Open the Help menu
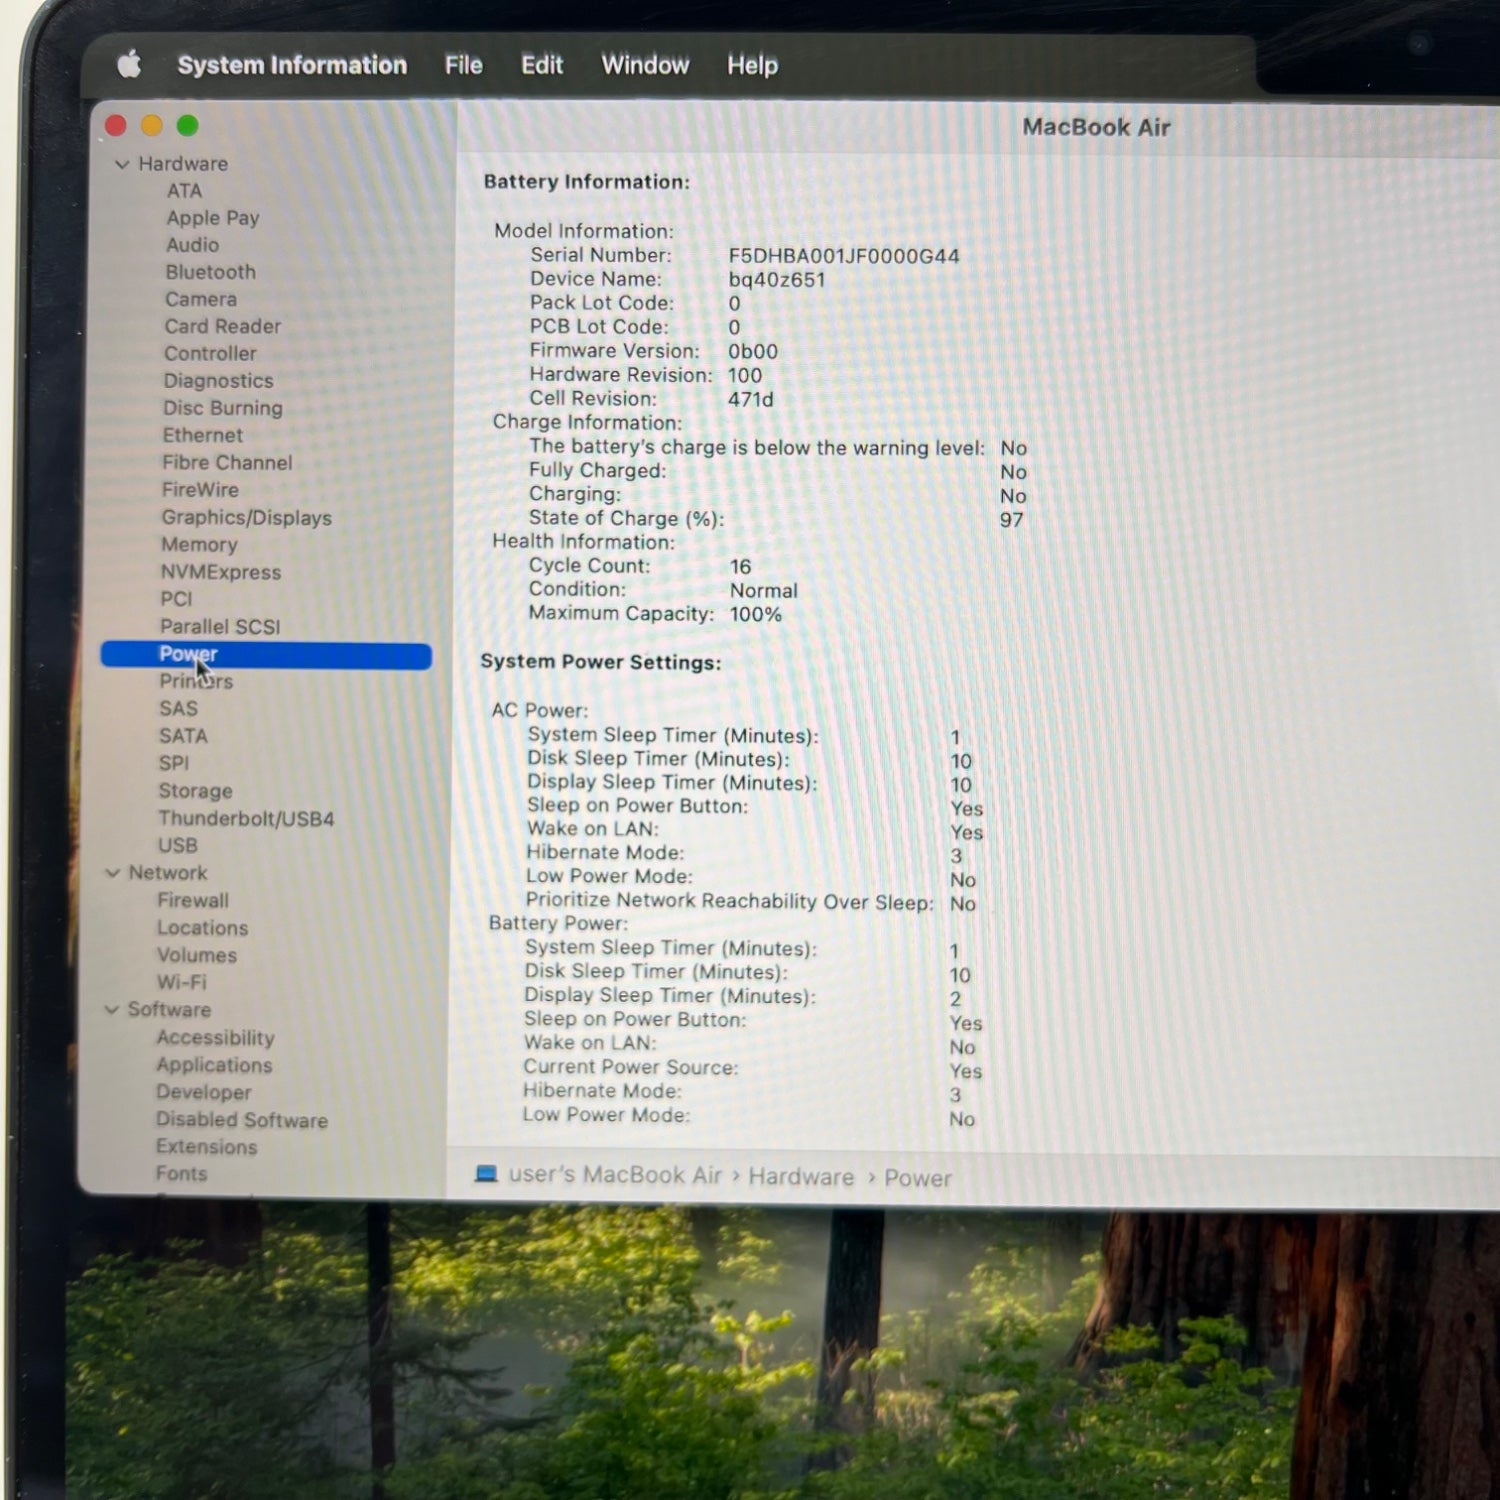Viewport: 1500px width, 1500px height. 752,66
